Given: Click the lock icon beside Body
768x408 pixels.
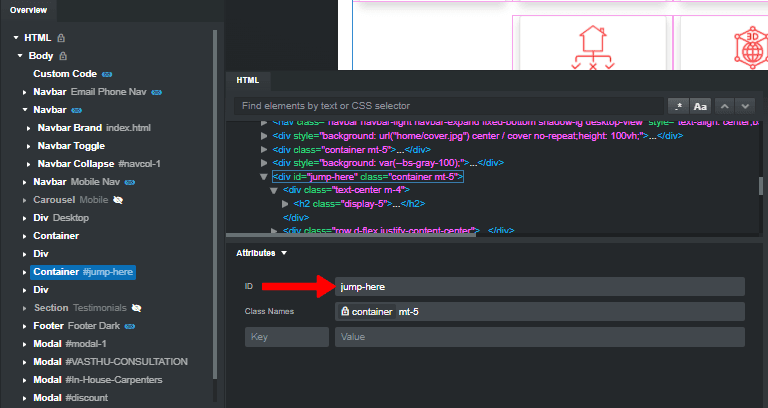Looking at the screenshot, I should (63, 56).
